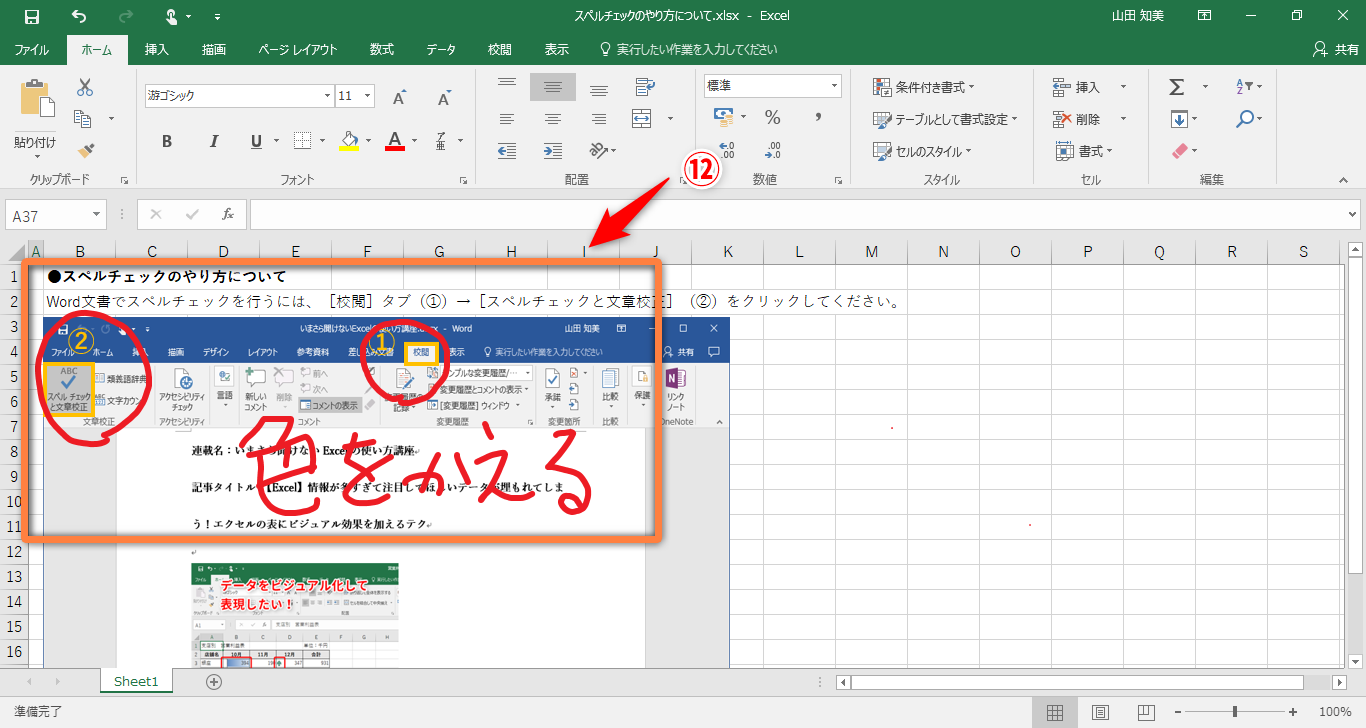1366x728 pixels.
Task: Apply comma style number format
Action: click(x=818, y=118)
